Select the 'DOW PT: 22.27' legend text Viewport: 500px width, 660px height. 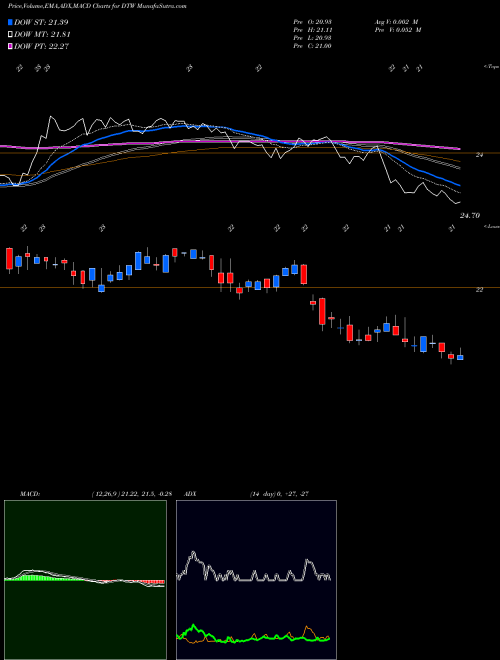[x=41, y=46]
